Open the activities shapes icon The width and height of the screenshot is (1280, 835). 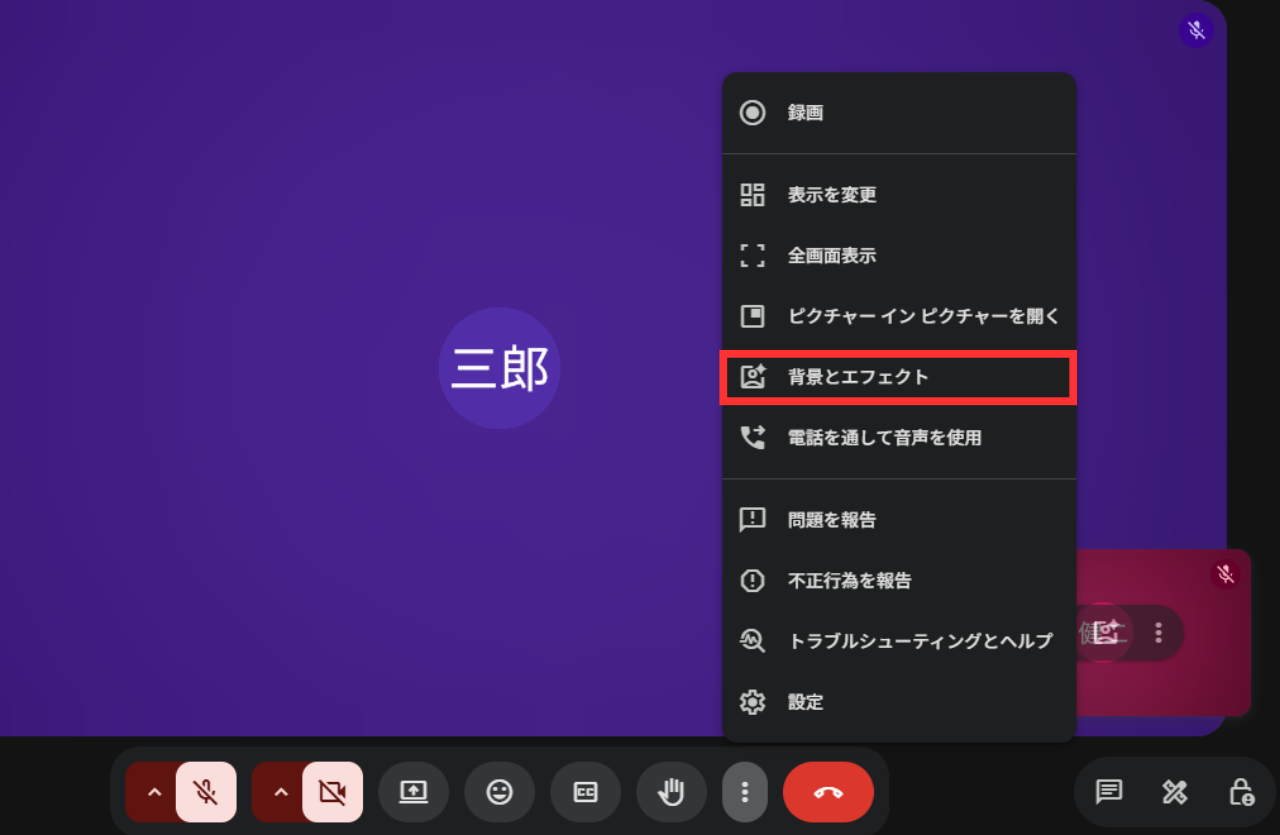coord(1174,792)
